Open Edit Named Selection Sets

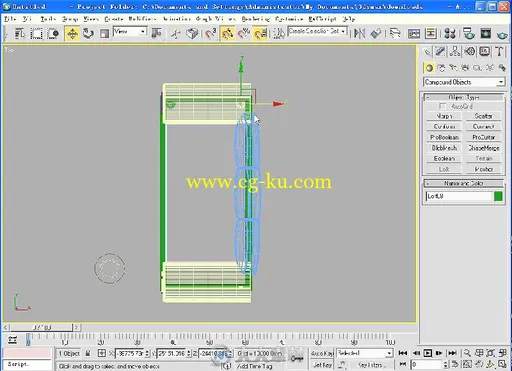pyautogui.click(x=279, y=33)
